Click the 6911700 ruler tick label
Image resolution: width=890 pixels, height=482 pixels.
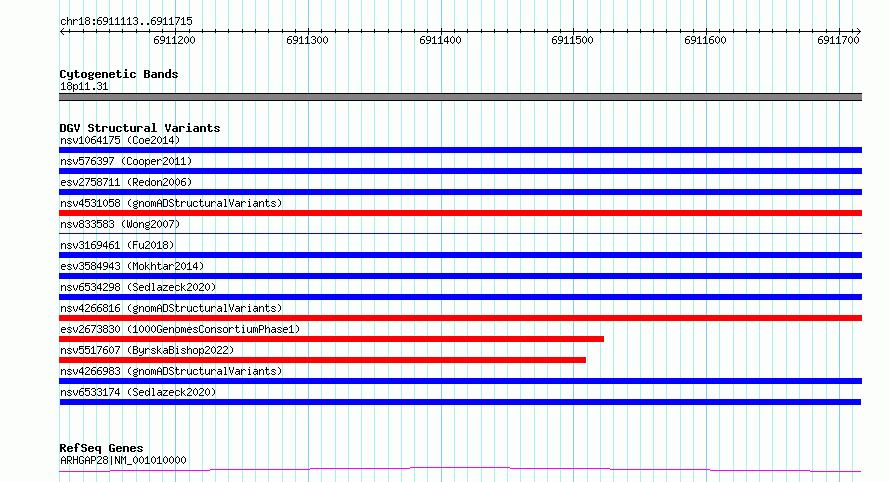(x=838, y=40)
